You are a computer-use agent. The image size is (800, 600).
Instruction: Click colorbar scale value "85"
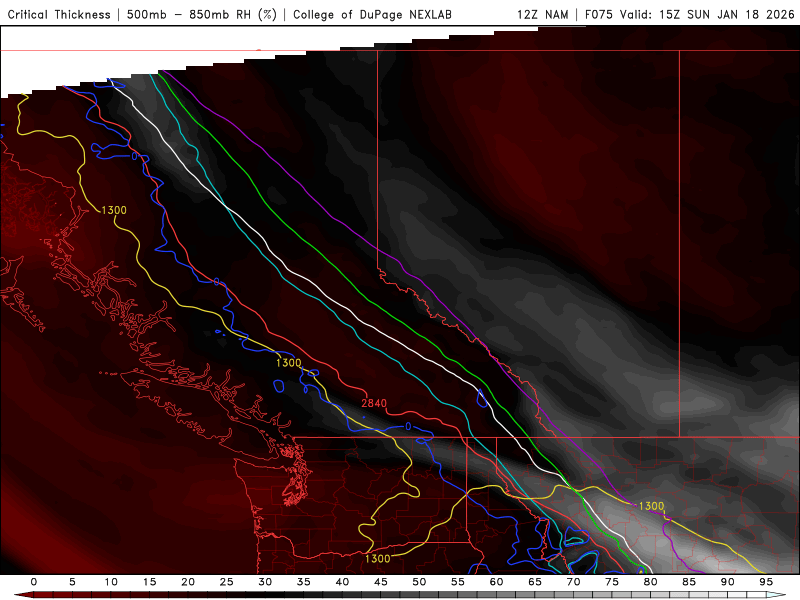689,582
